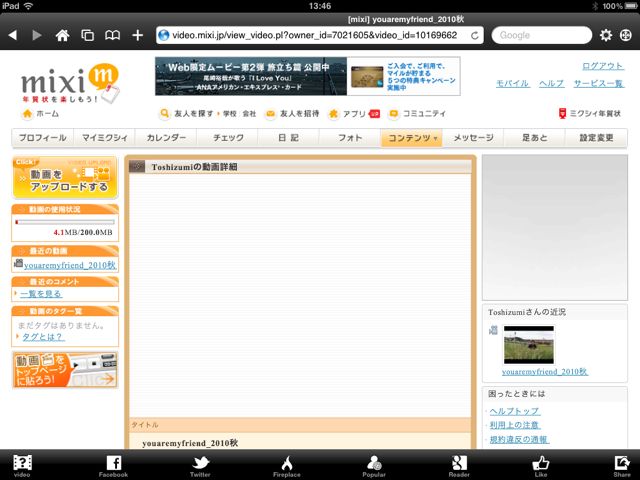
Task: Open the 足あと tab
Action: (534, 138)
